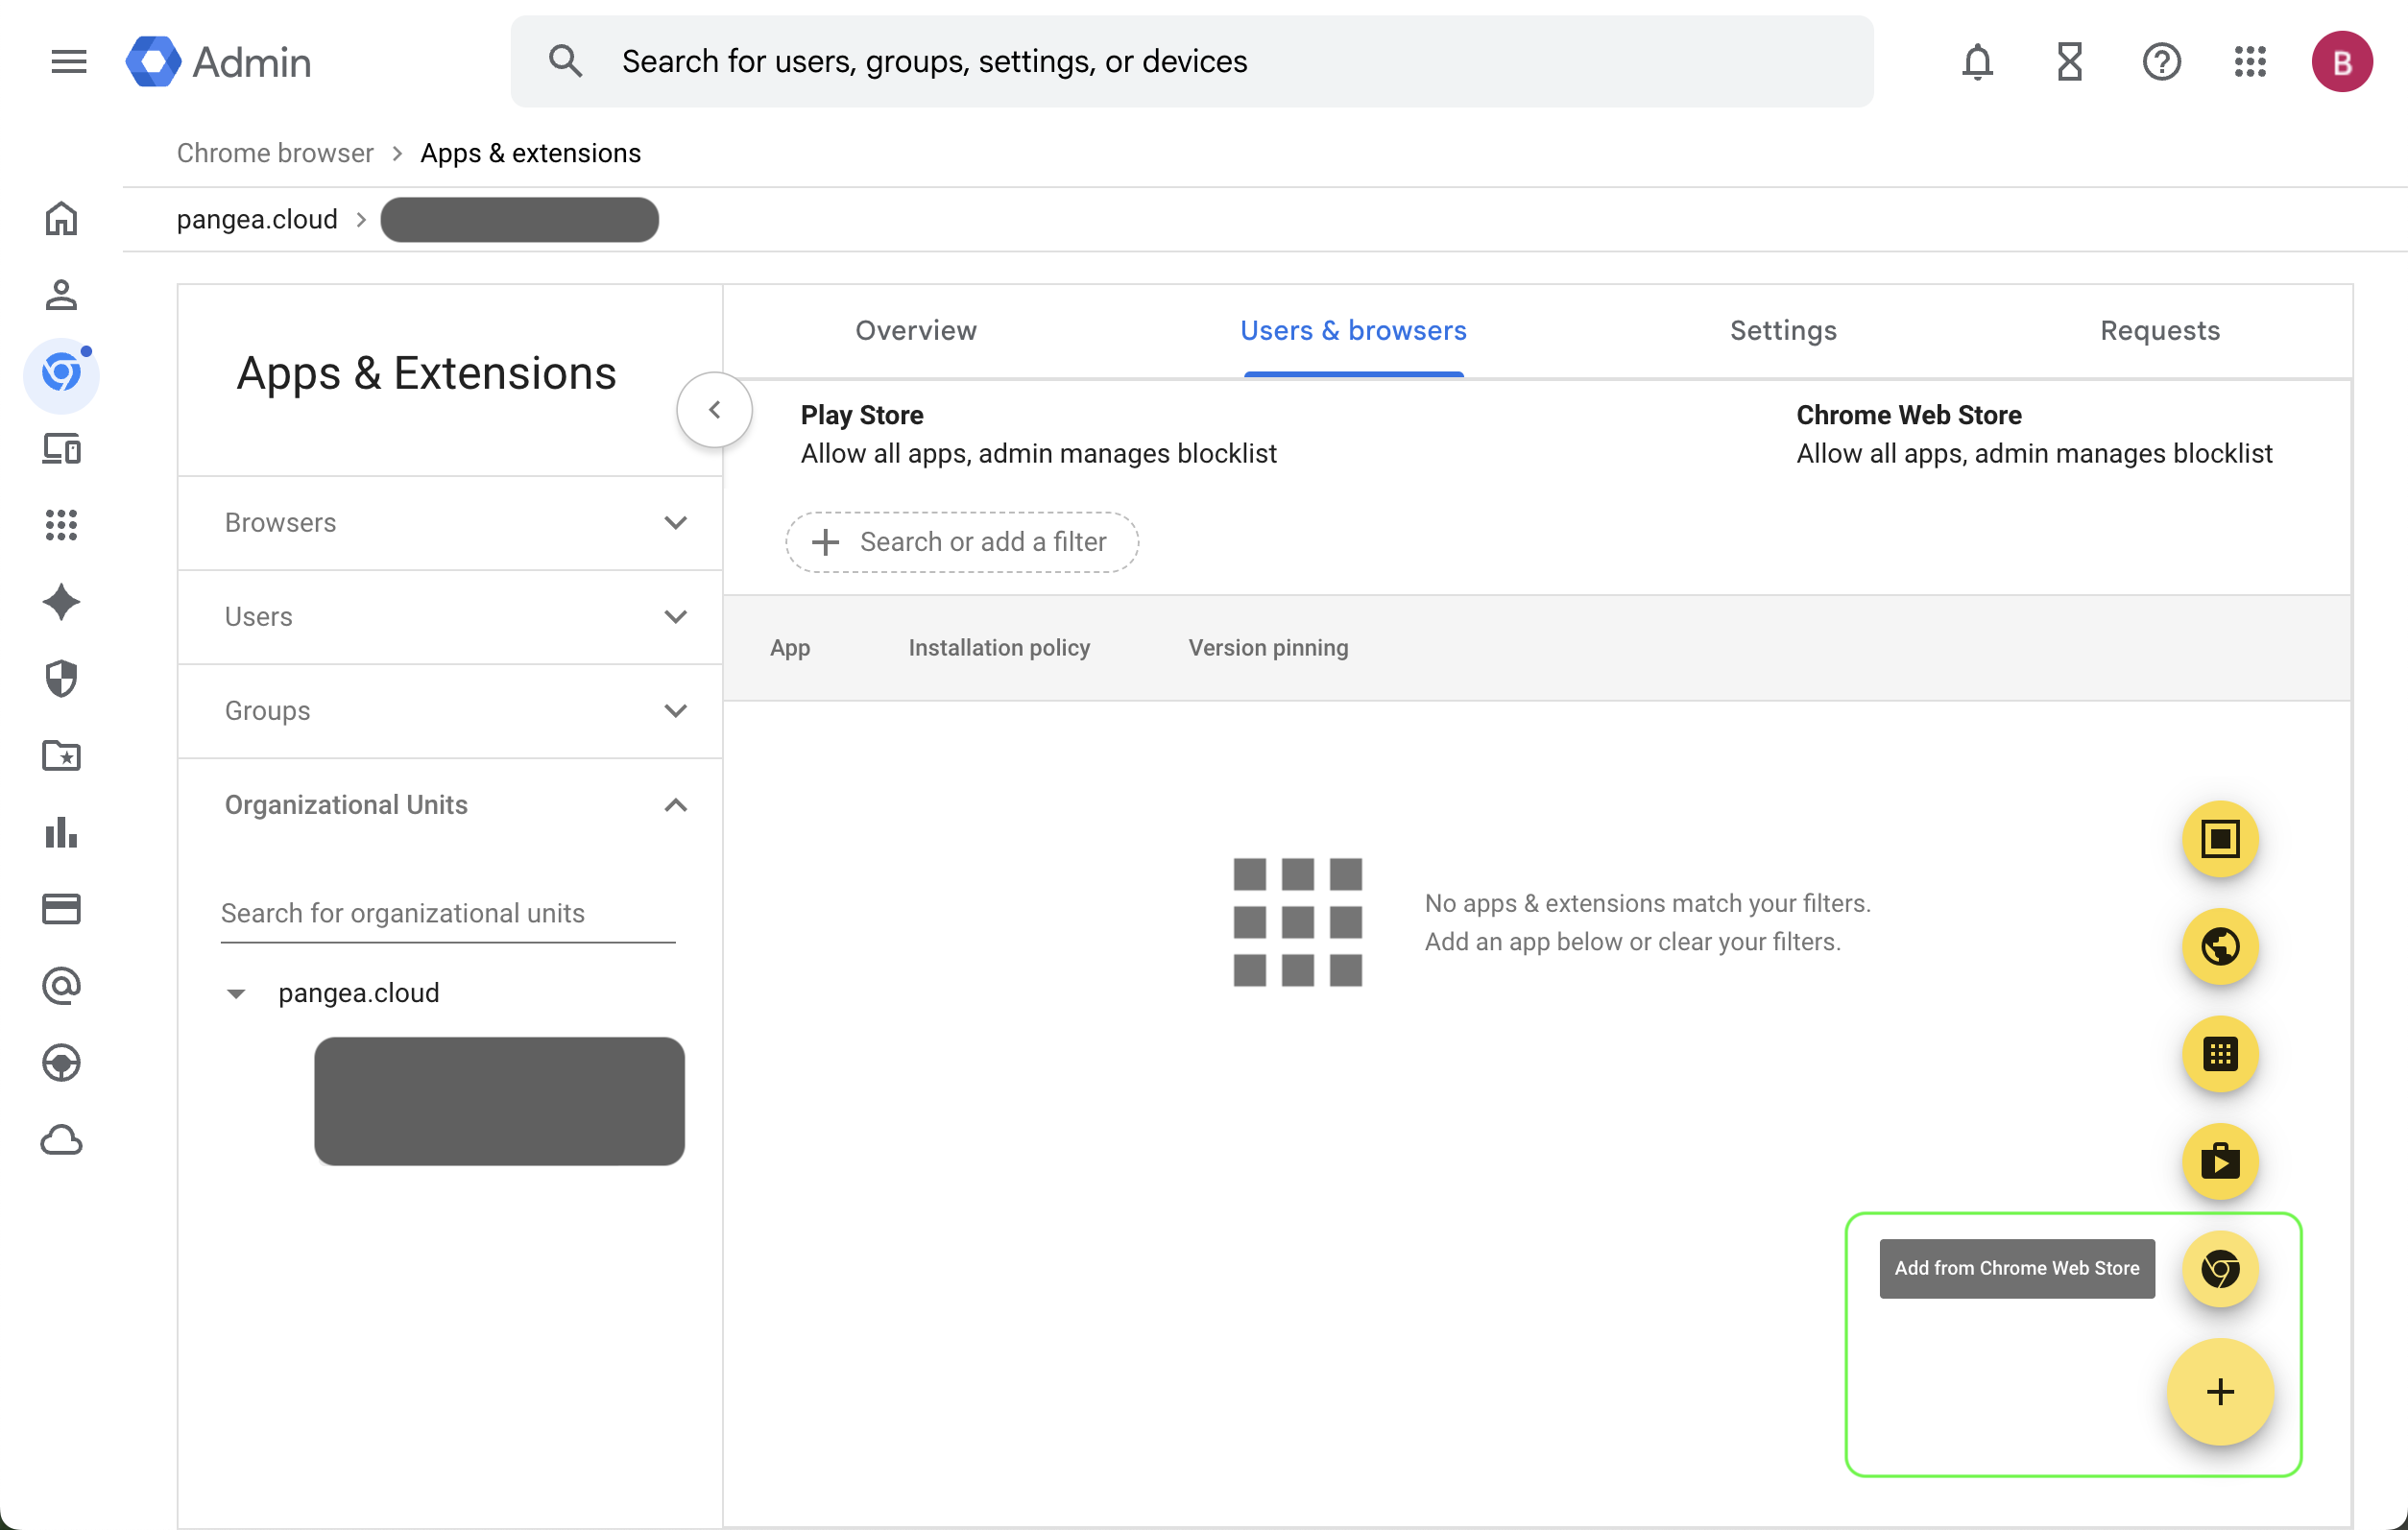Click Chrome browser breadcrumb link

(275, 153)
